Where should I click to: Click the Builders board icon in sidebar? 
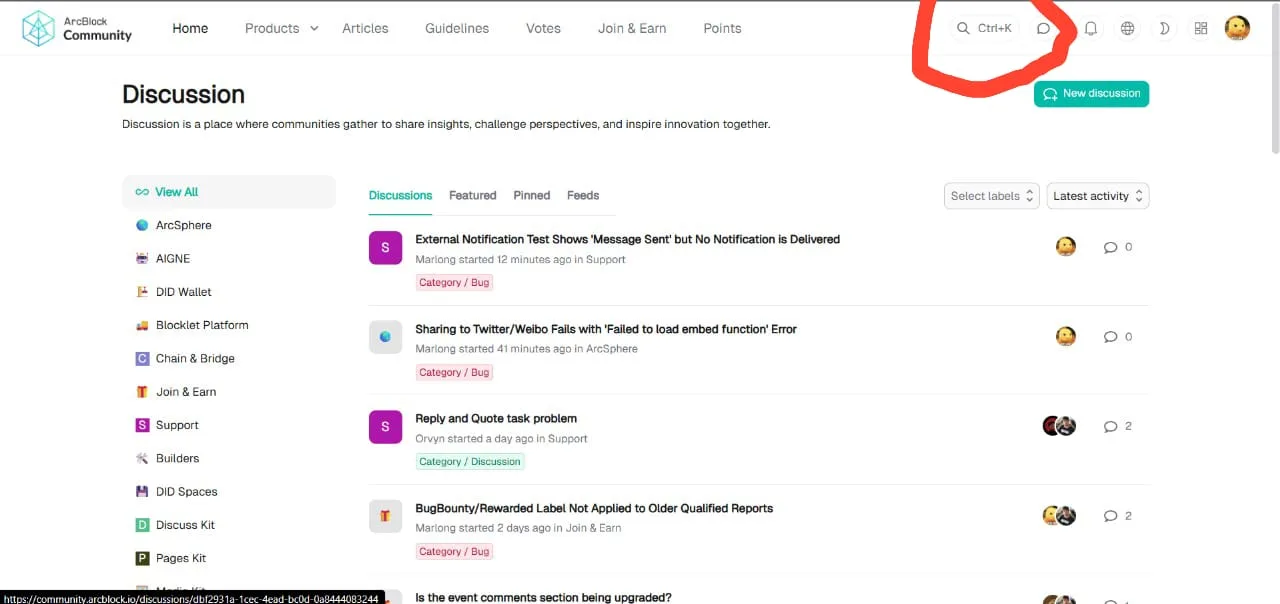coord(142,458)
